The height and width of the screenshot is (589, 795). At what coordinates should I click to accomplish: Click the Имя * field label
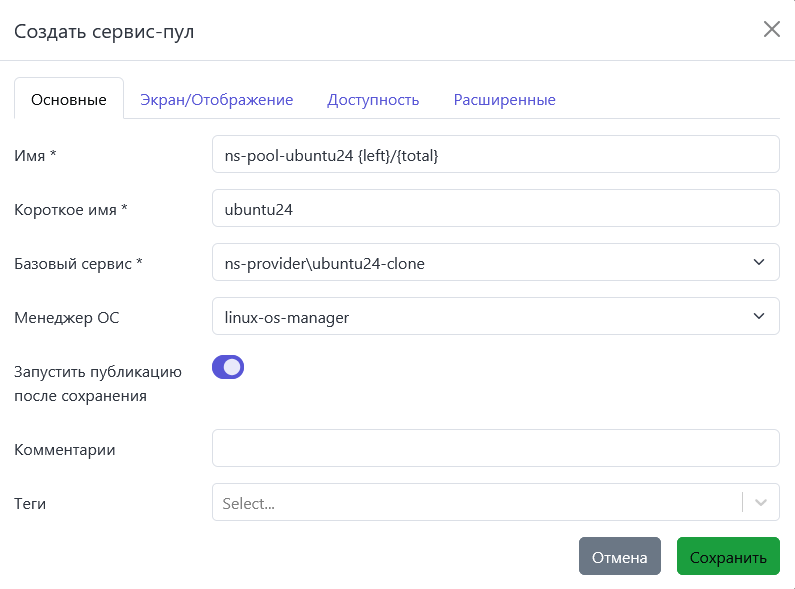point(35,155)
